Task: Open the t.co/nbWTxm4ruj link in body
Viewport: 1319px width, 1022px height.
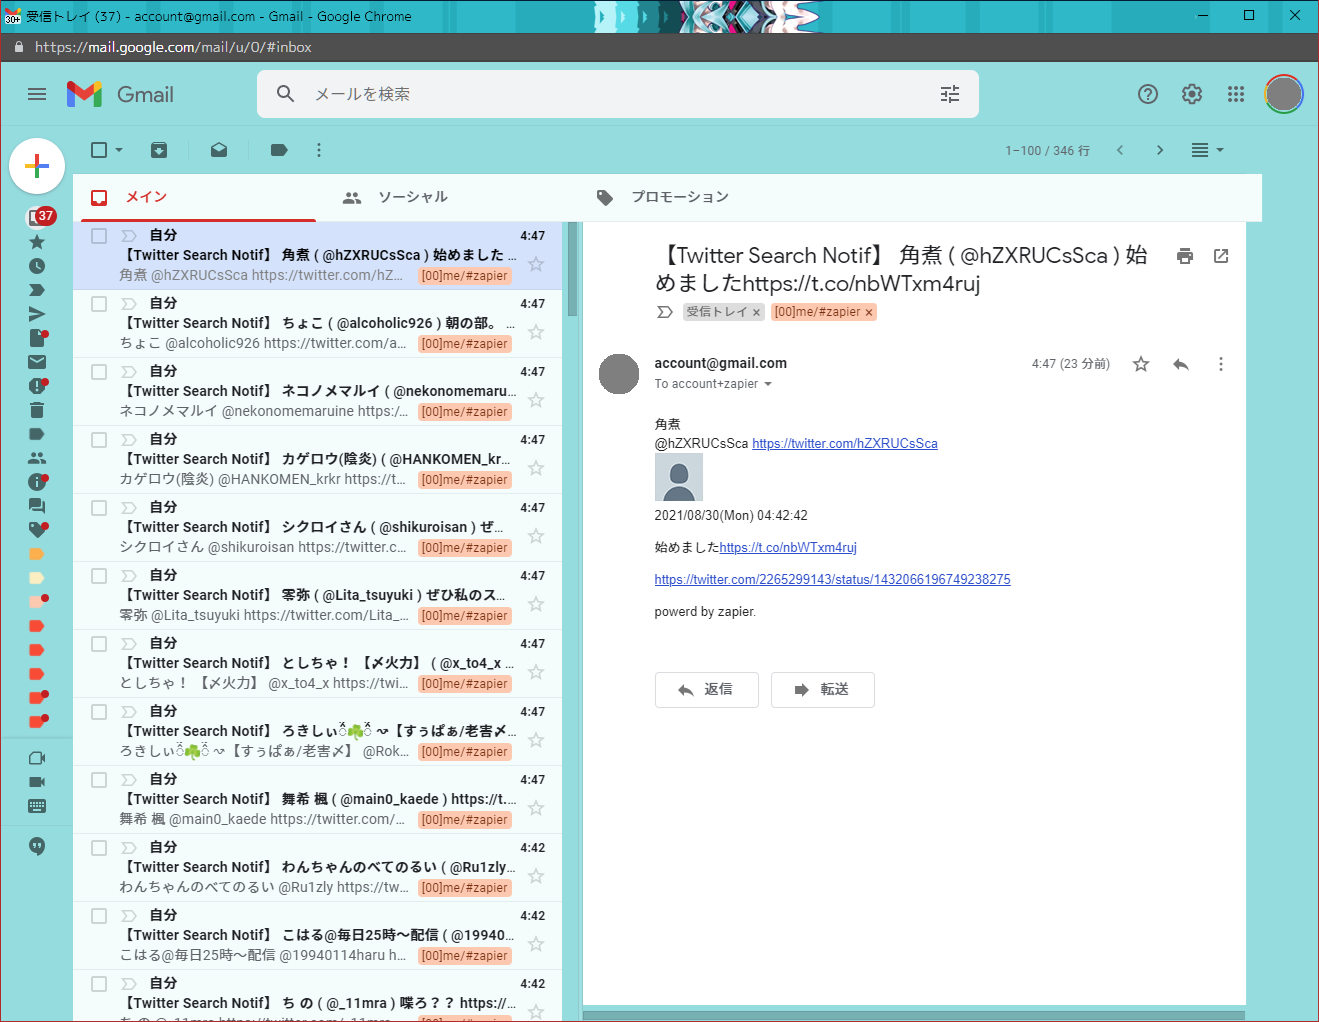Action: pos(788,548)
